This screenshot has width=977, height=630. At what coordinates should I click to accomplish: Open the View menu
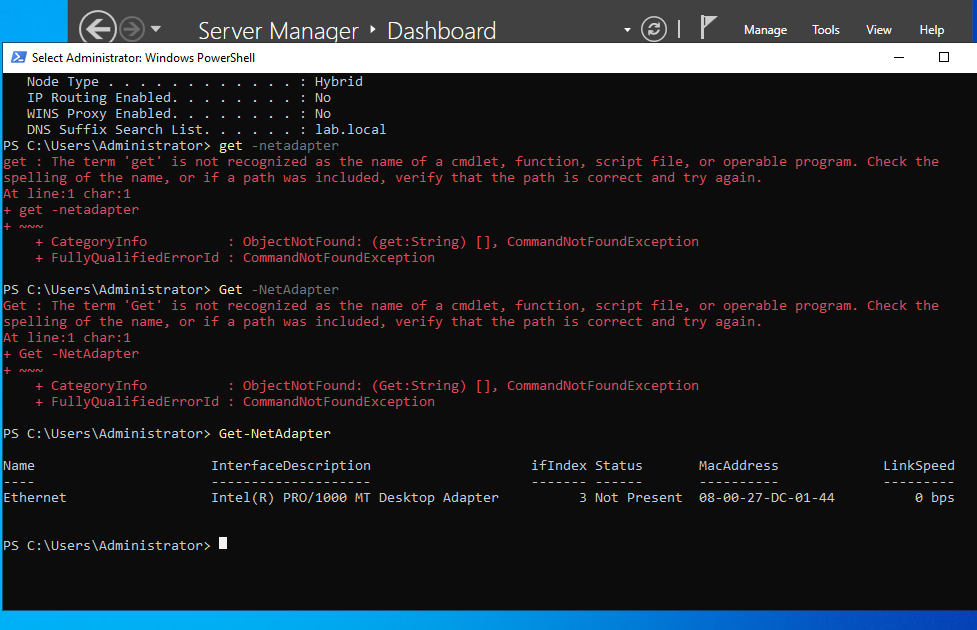pyautogui.click(x=879, y=30)
